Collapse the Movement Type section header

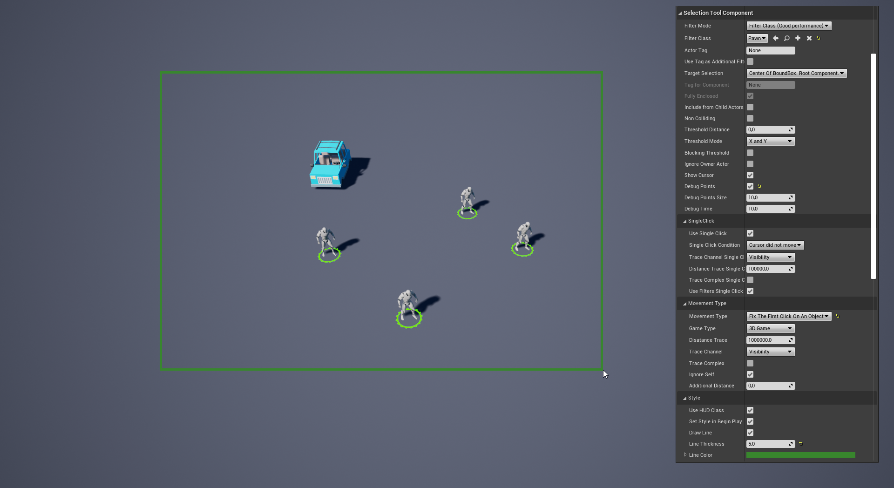pos(708,303)
